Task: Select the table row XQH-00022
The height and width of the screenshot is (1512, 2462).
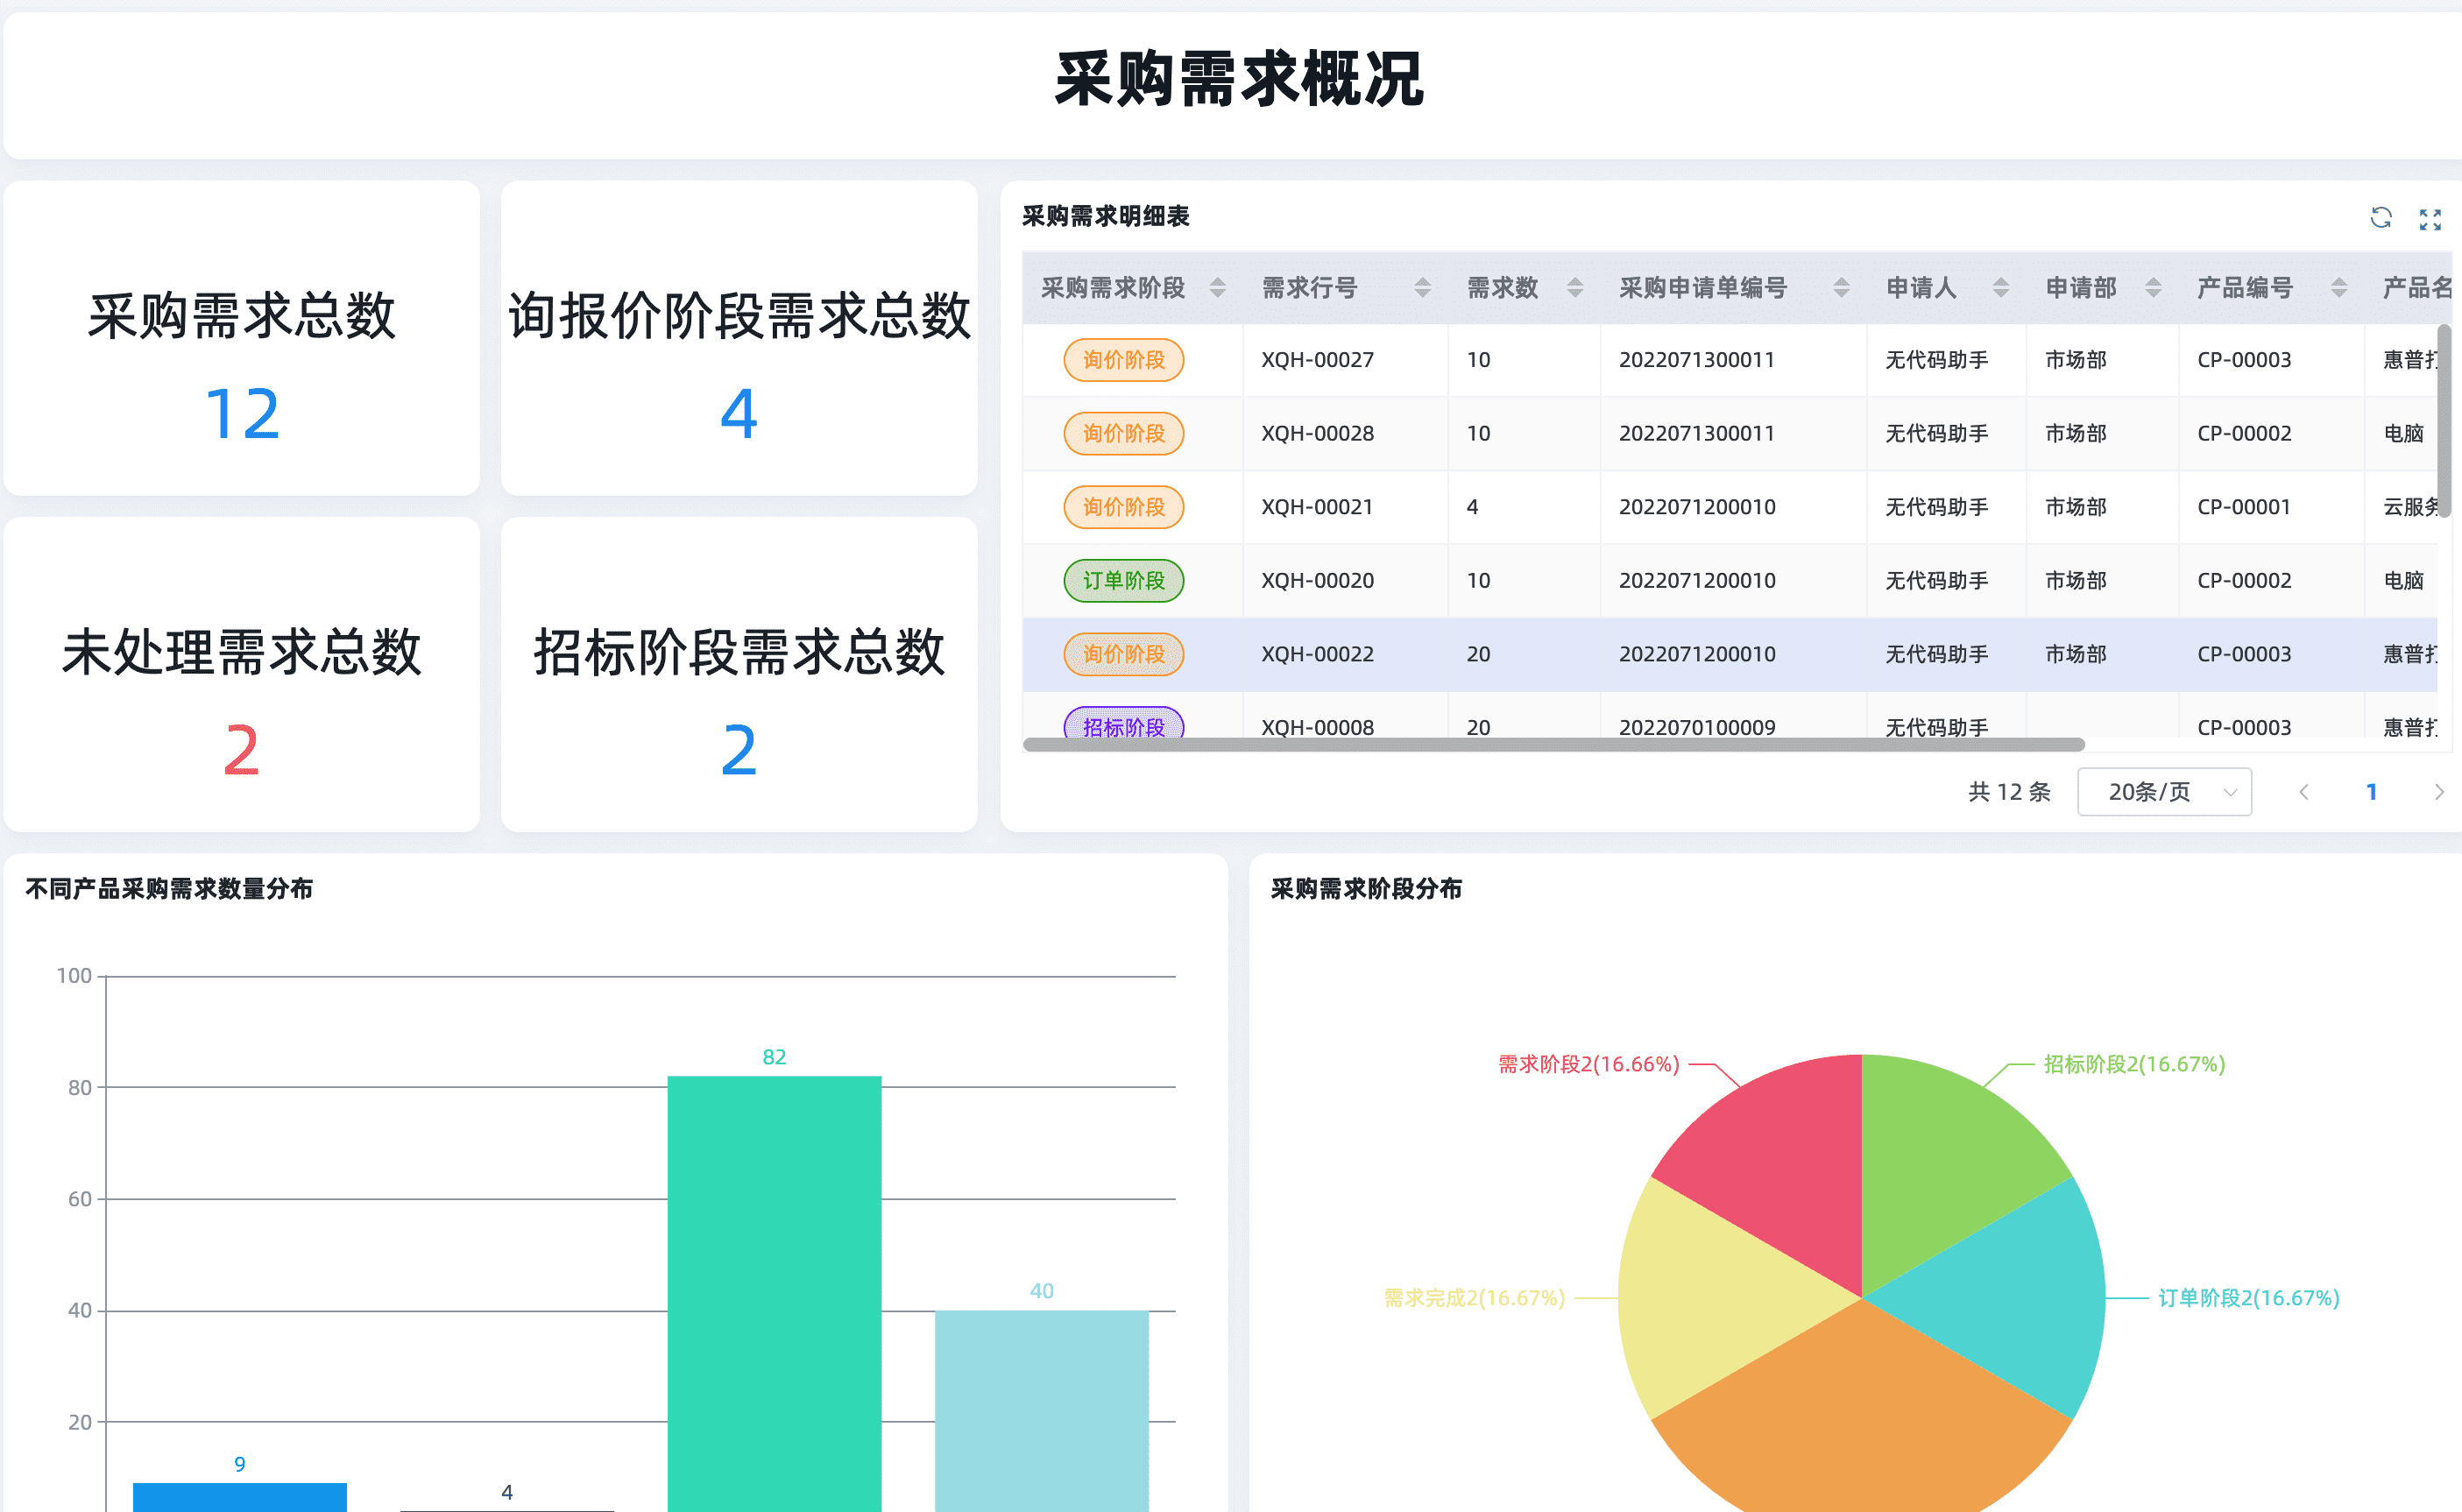Action: pyautogui.click(x=1316, y=654)
